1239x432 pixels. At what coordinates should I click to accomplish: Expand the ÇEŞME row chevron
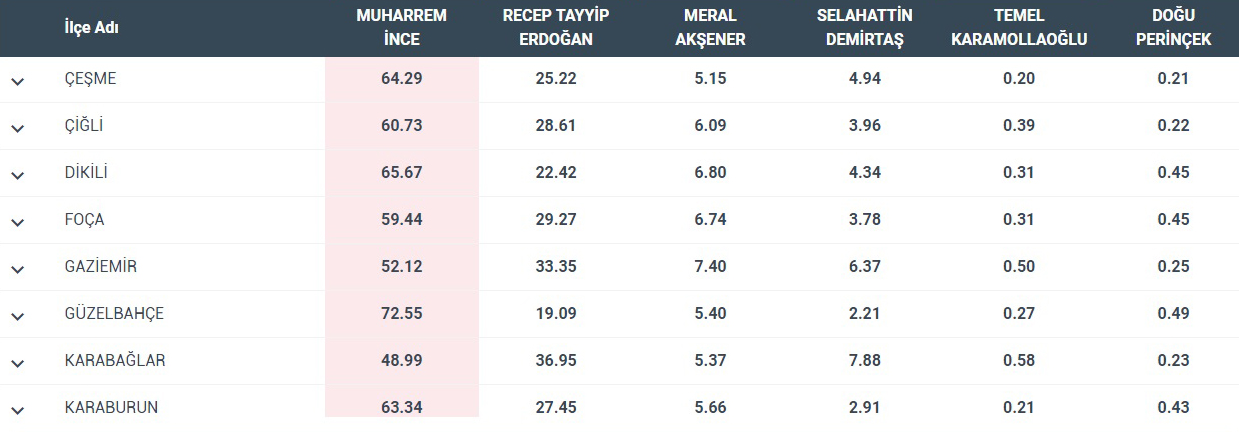tap(17, 82)
